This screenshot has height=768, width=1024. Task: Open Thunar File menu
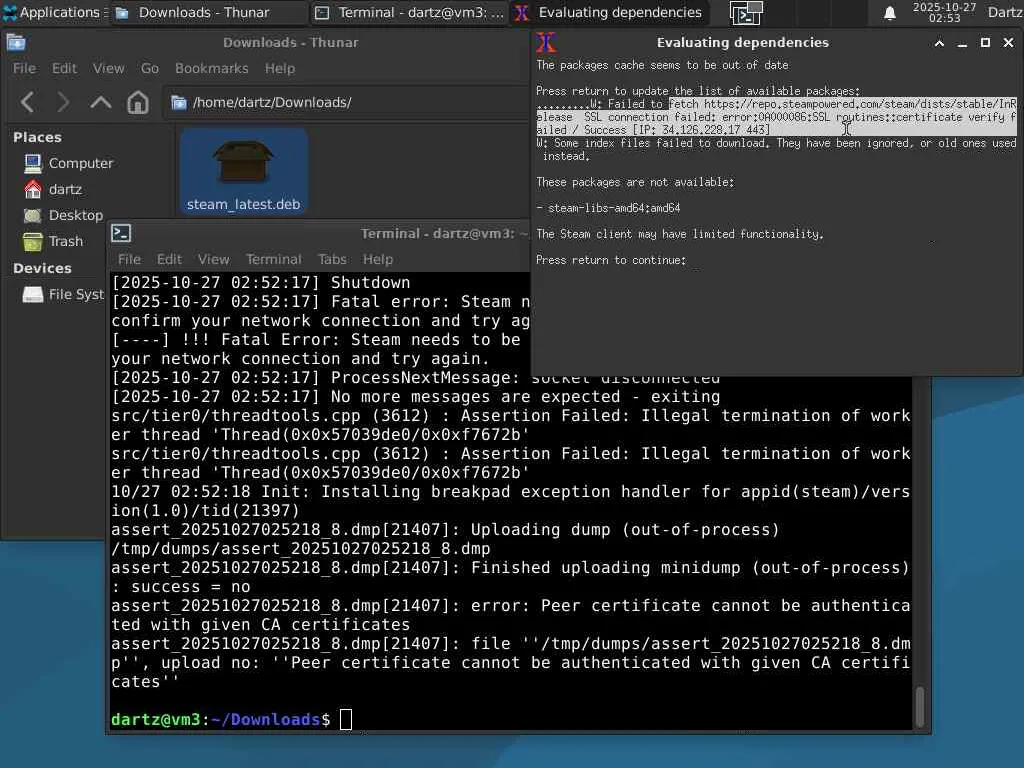[x=25, y=68]
